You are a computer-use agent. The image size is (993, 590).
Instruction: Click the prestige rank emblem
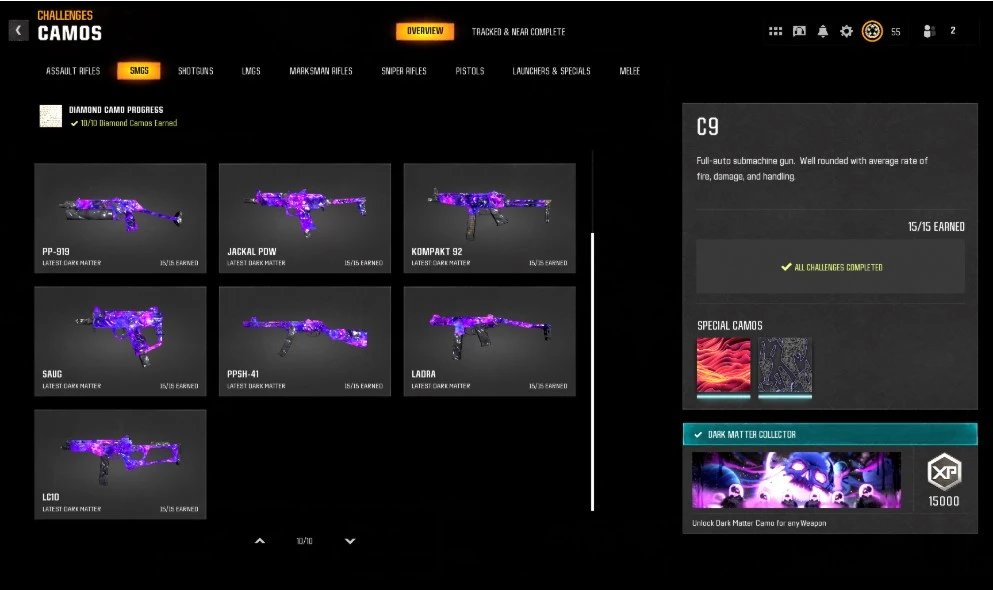click(871, 31)
